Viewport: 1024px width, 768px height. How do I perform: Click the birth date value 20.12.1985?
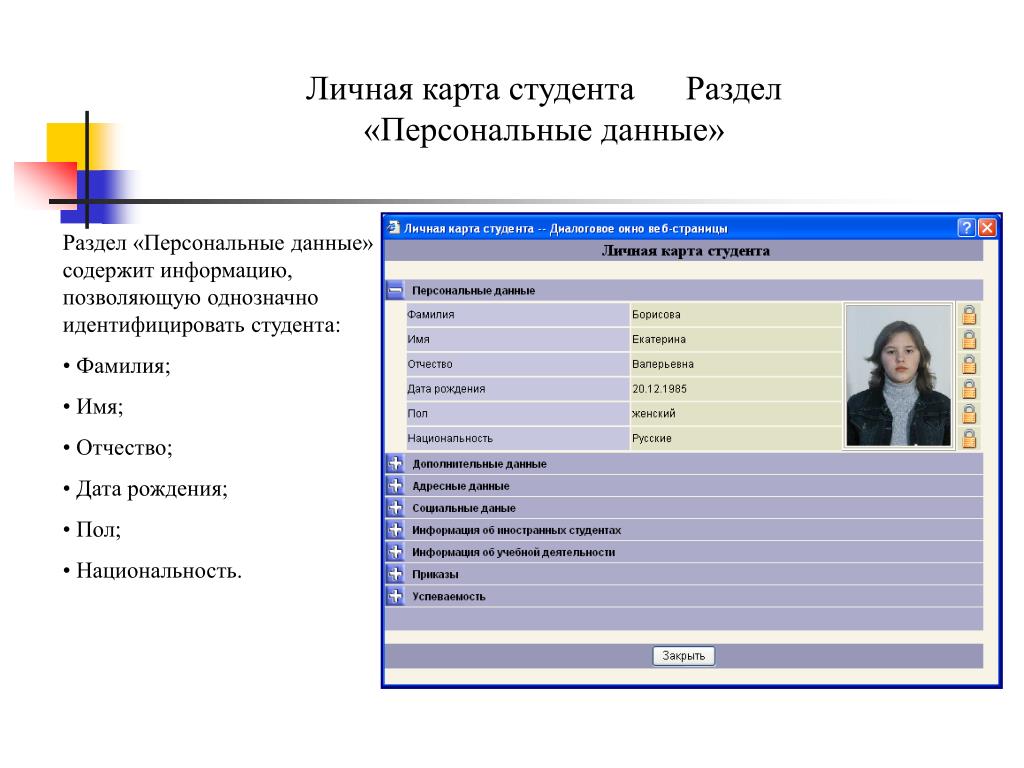[660, 389]
